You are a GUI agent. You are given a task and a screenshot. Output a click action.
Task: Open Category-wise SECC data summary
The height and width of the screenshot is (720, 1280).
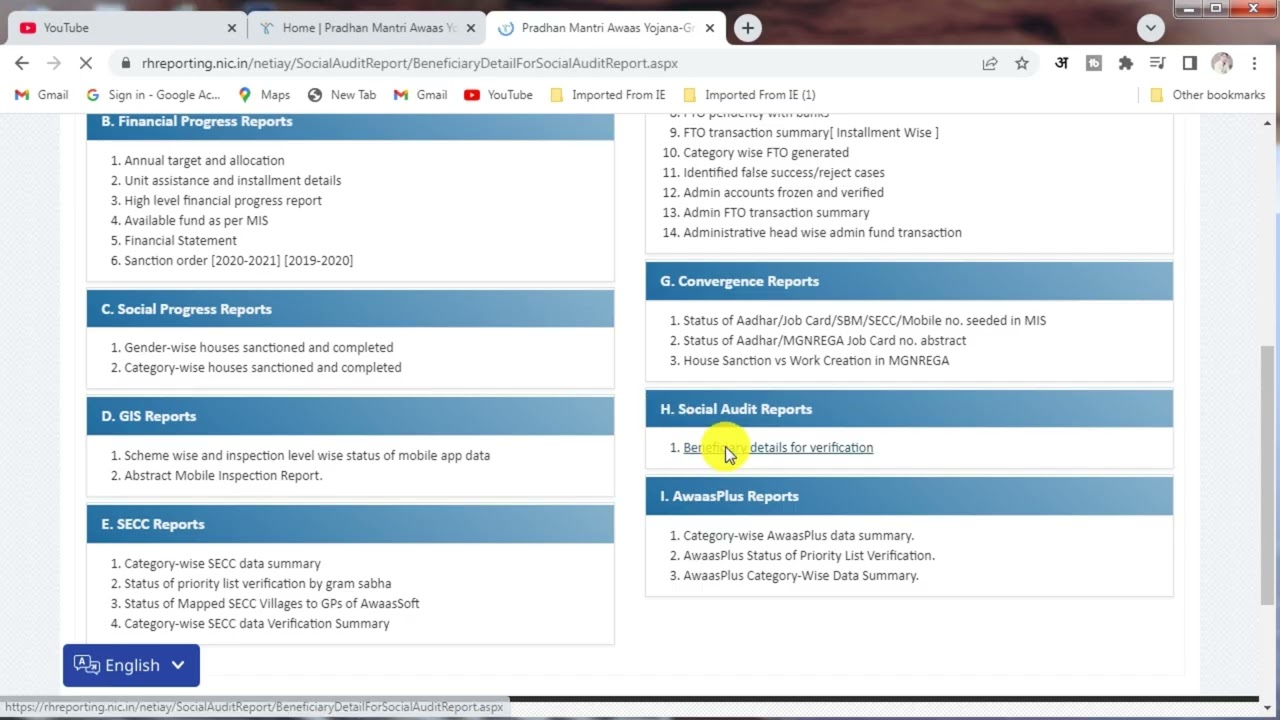[x=222, y=563]
